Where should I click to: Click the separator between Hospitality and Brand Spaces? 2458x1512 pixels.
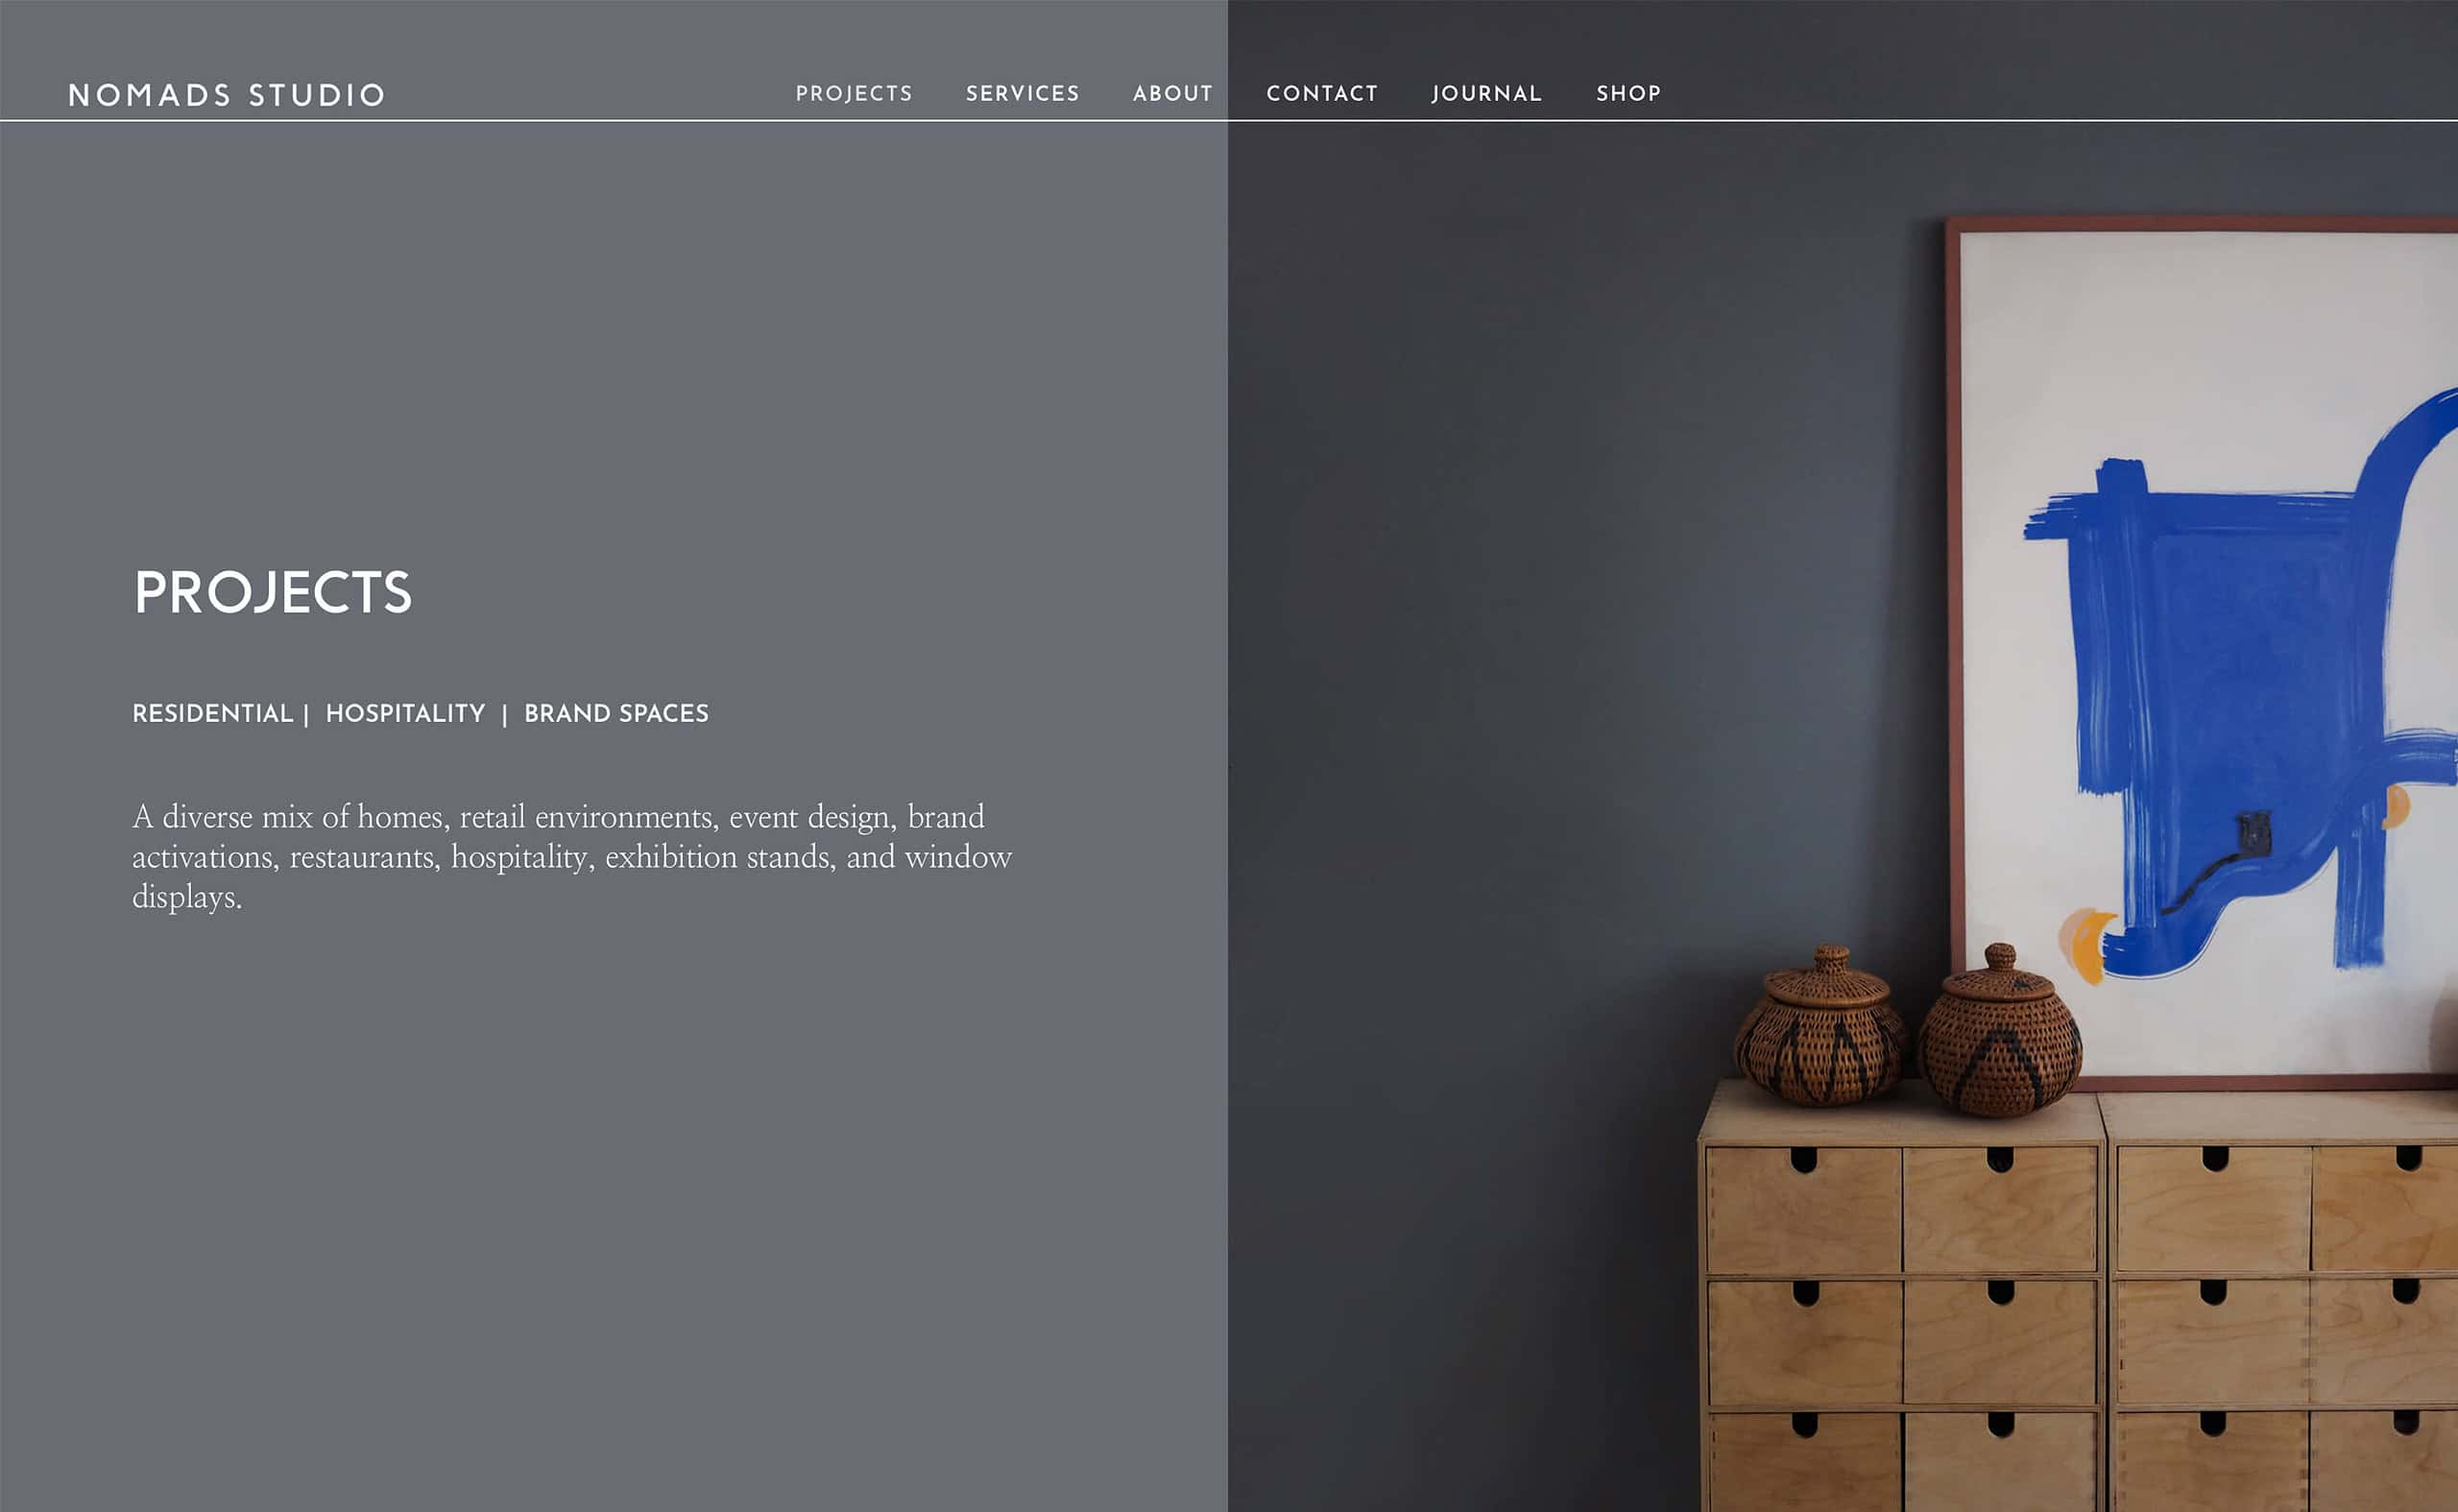tap(505, 714)
